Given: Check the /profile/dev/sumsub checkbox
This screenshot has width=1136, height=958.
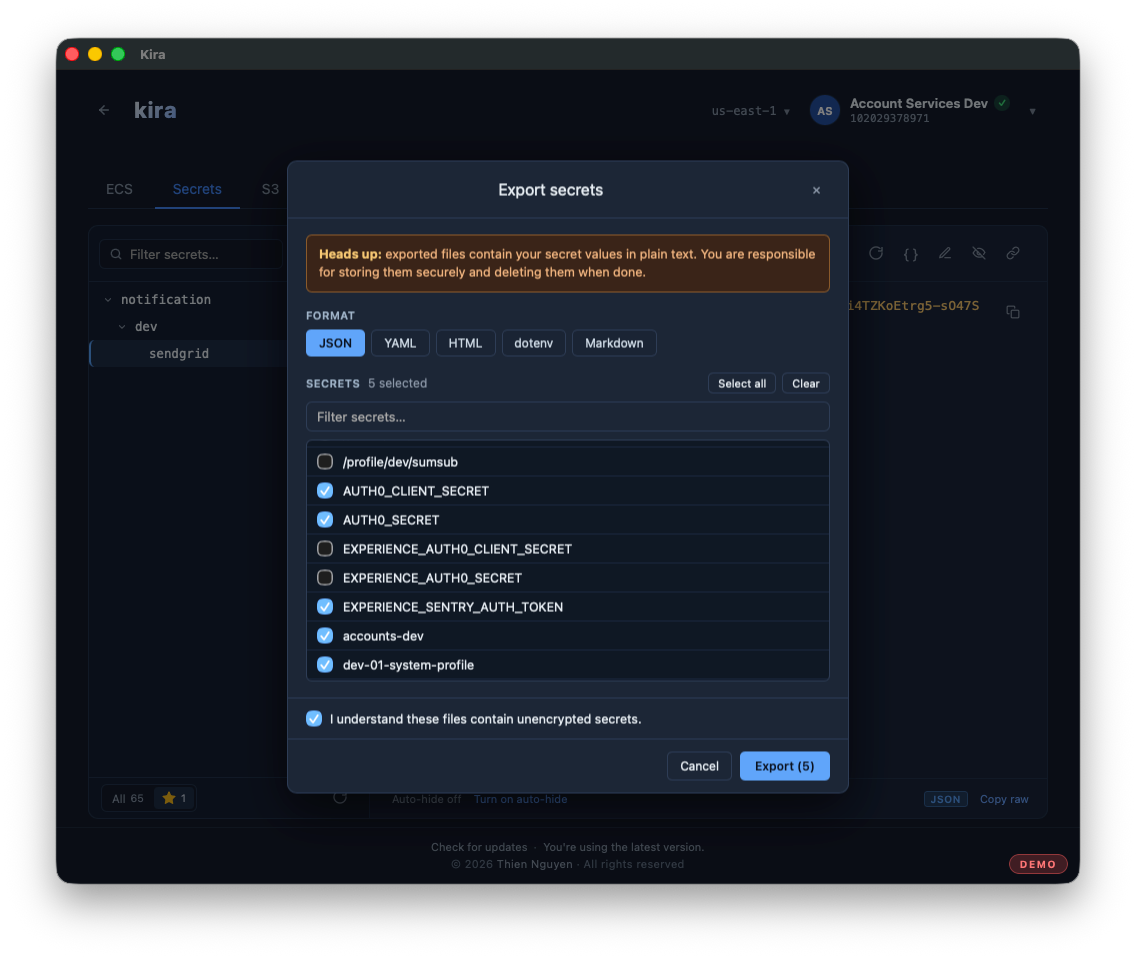Looking at the screenshot, I should coord(325,462).
